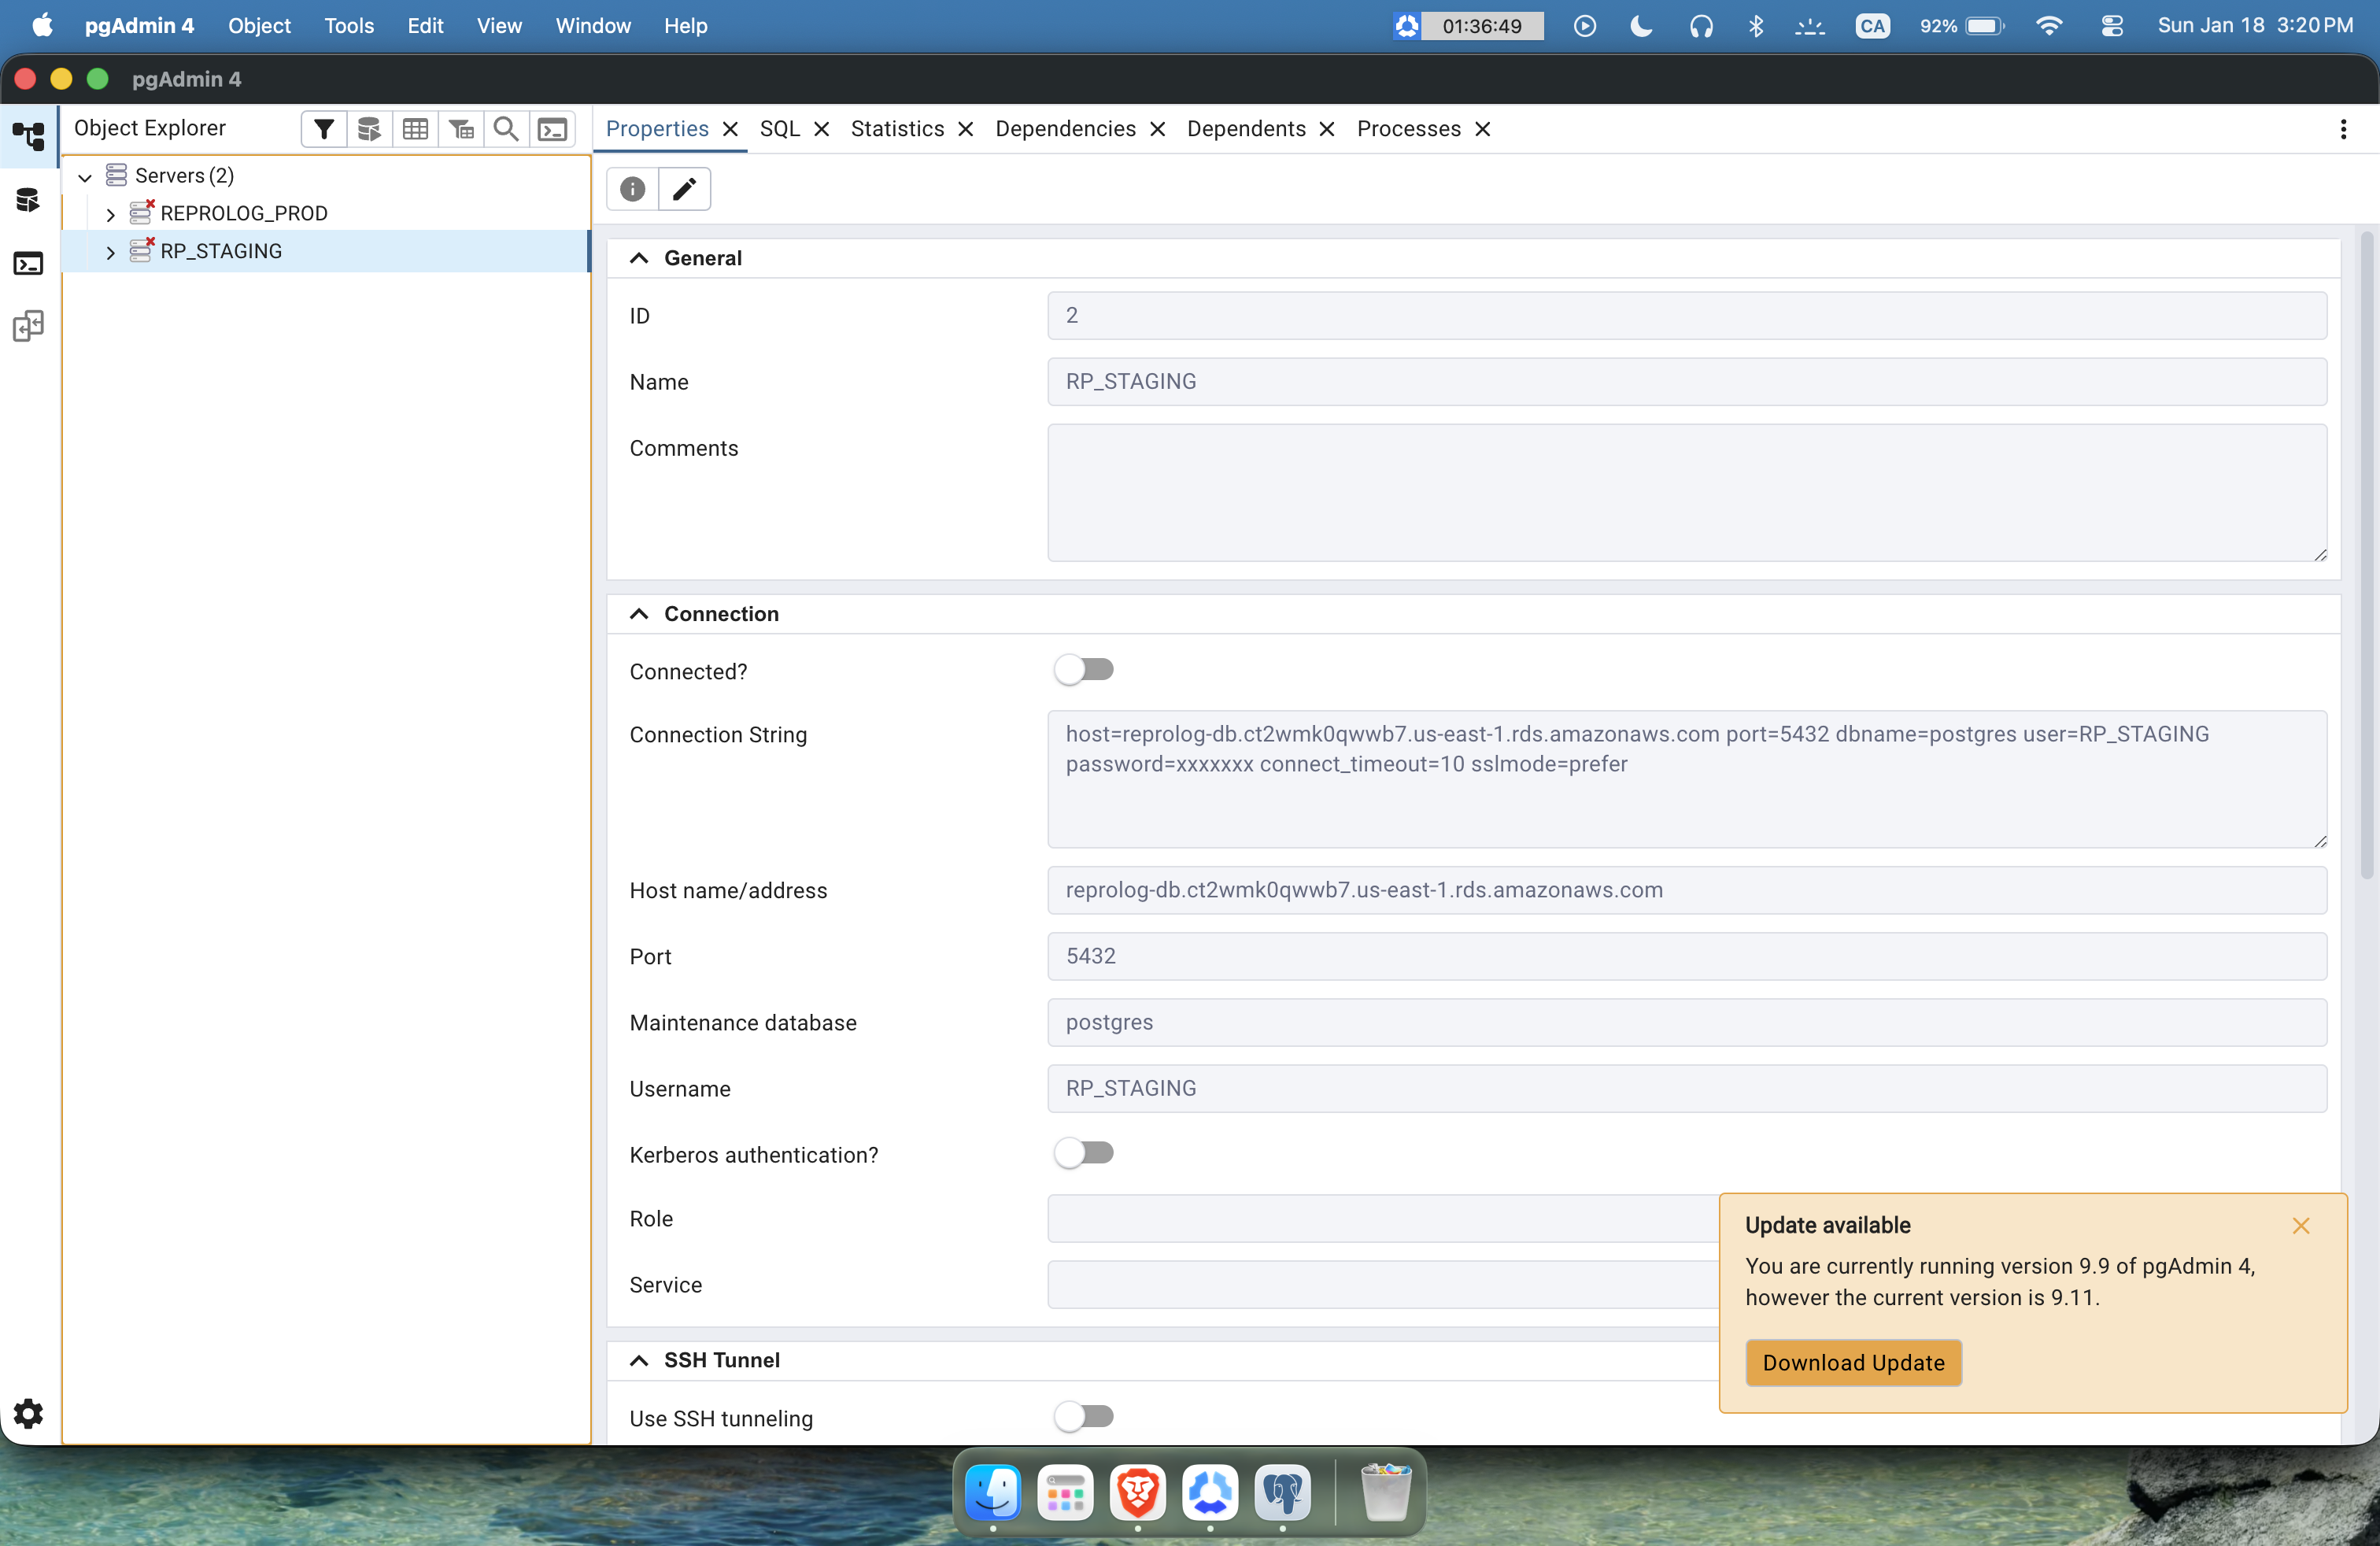Open the Settings gear in sidebar
The width and height of the screenshot is (2380, 1546).
tap(29, 1413)
